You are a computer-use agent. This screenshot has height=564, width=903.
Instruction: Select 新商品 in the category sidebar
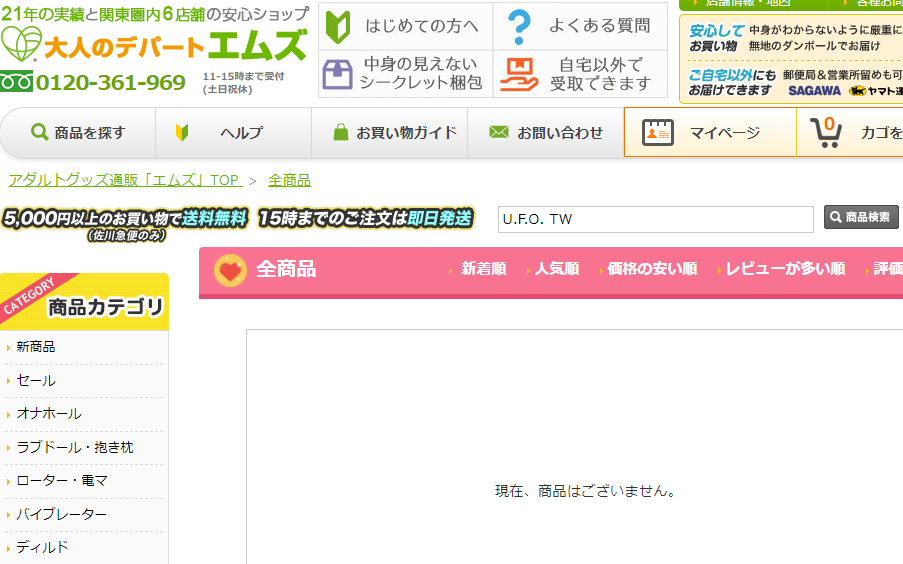[x=36, y=347]
